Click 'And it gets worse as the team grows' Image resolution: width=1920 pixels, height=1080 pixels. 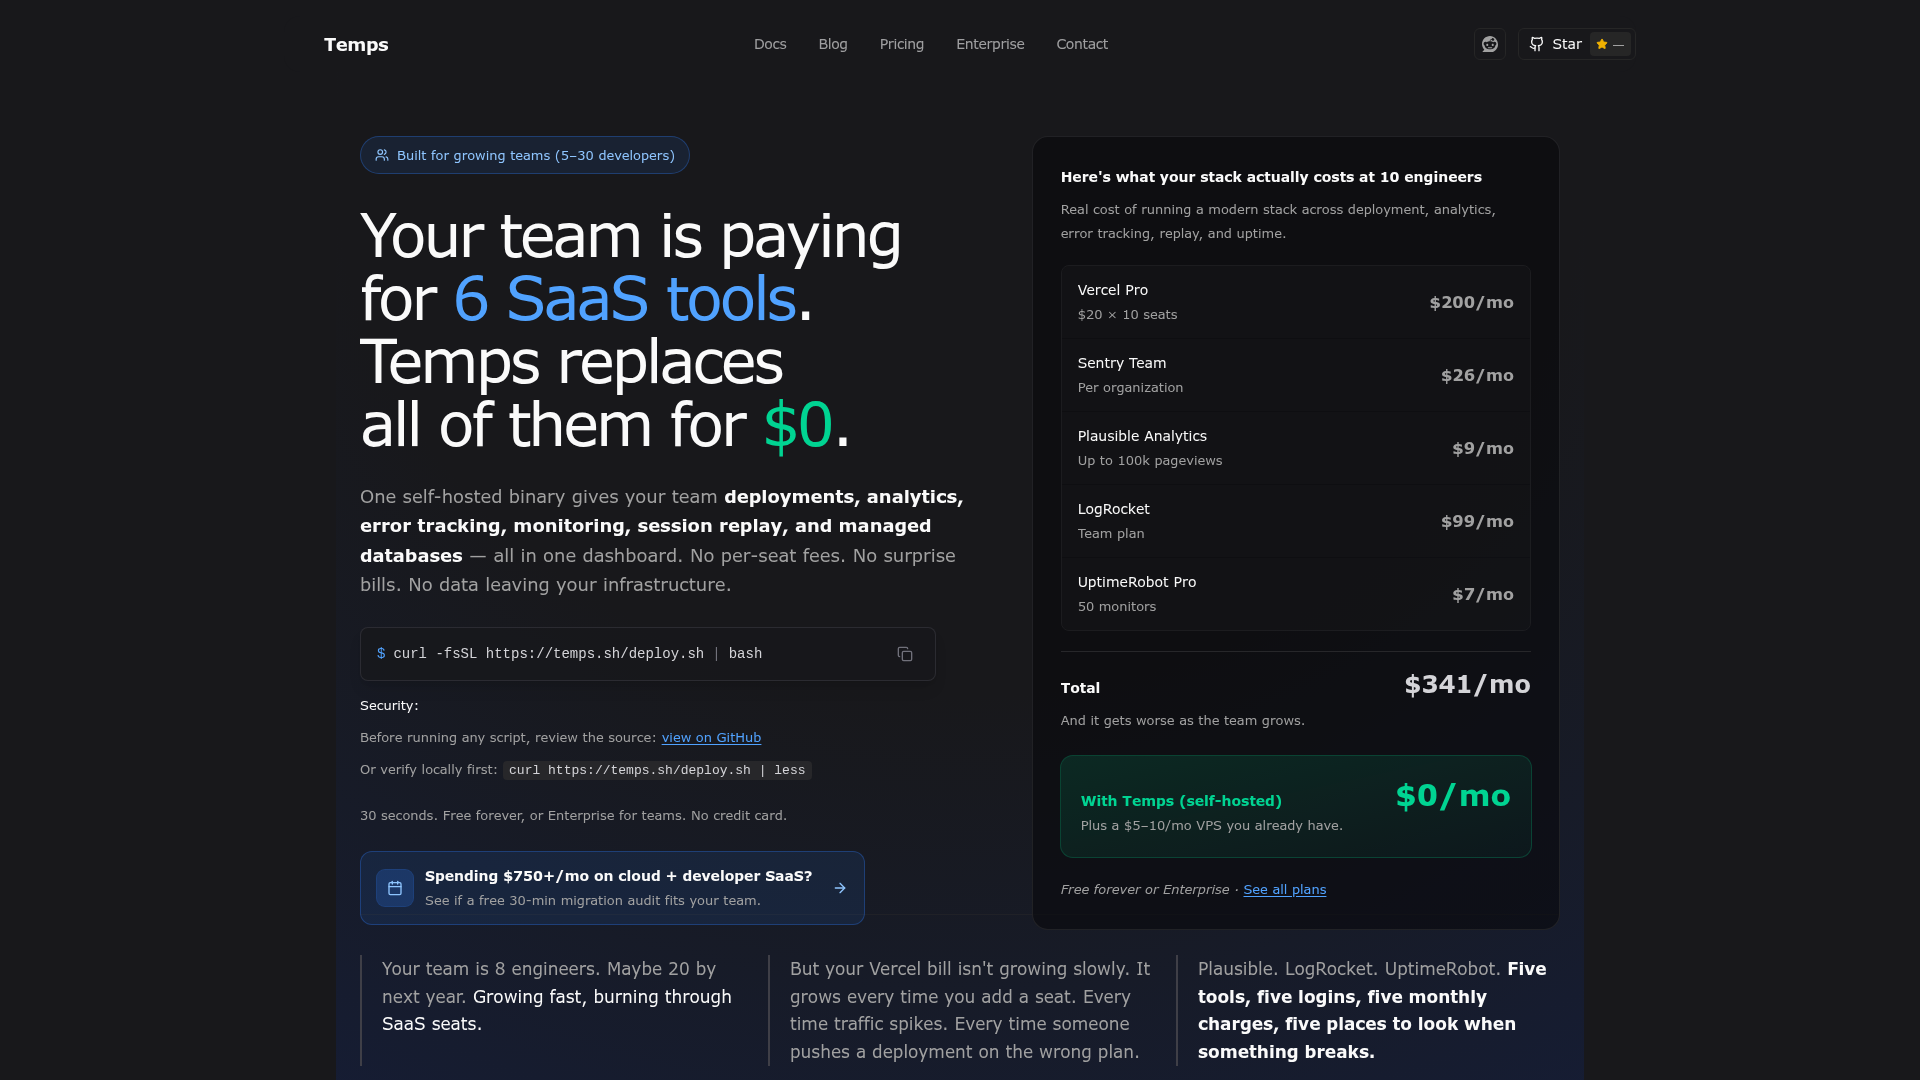pos(1182,721)
